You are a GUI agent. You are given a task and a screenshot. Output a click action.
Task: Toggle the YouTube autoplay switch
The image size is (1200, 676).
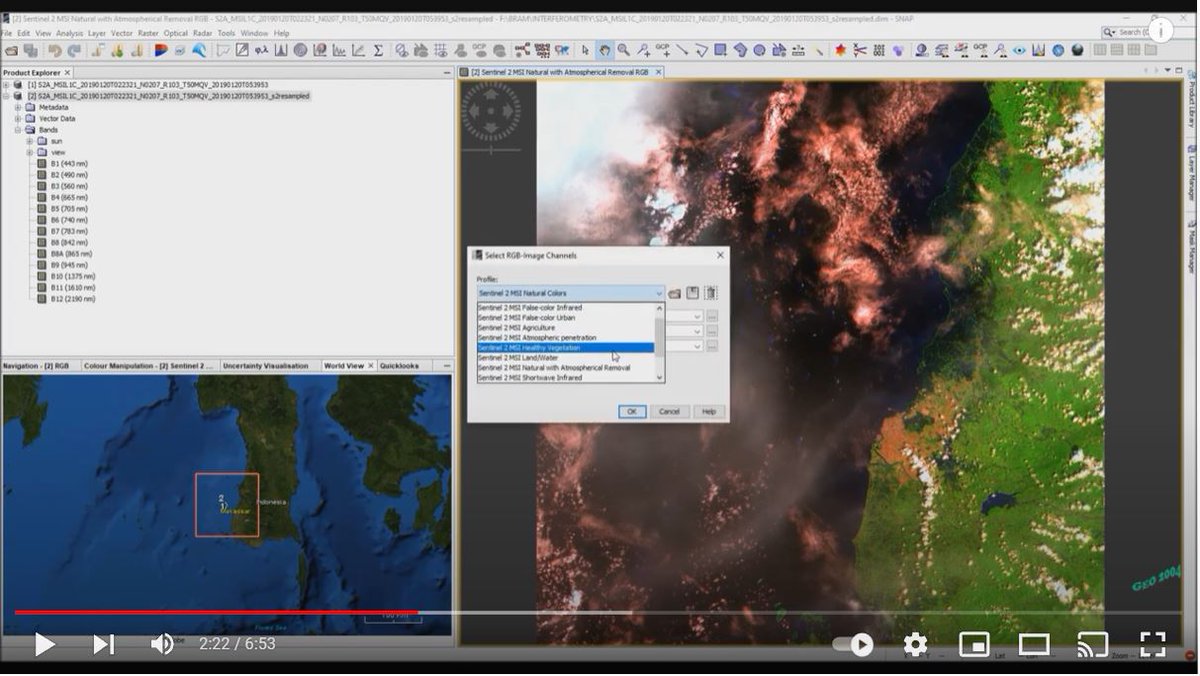[x=853, y=644]
